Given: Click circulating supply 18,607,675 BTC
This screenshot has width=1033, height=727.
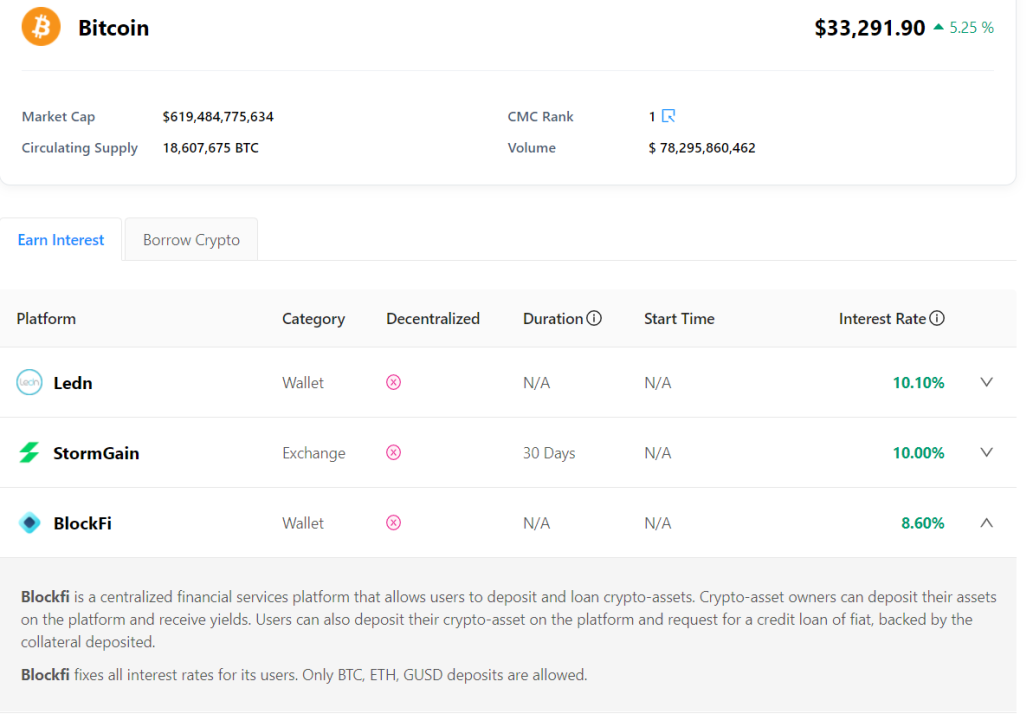Looking at the screenshot, I should pyautogui.click(x=211, y=148).
